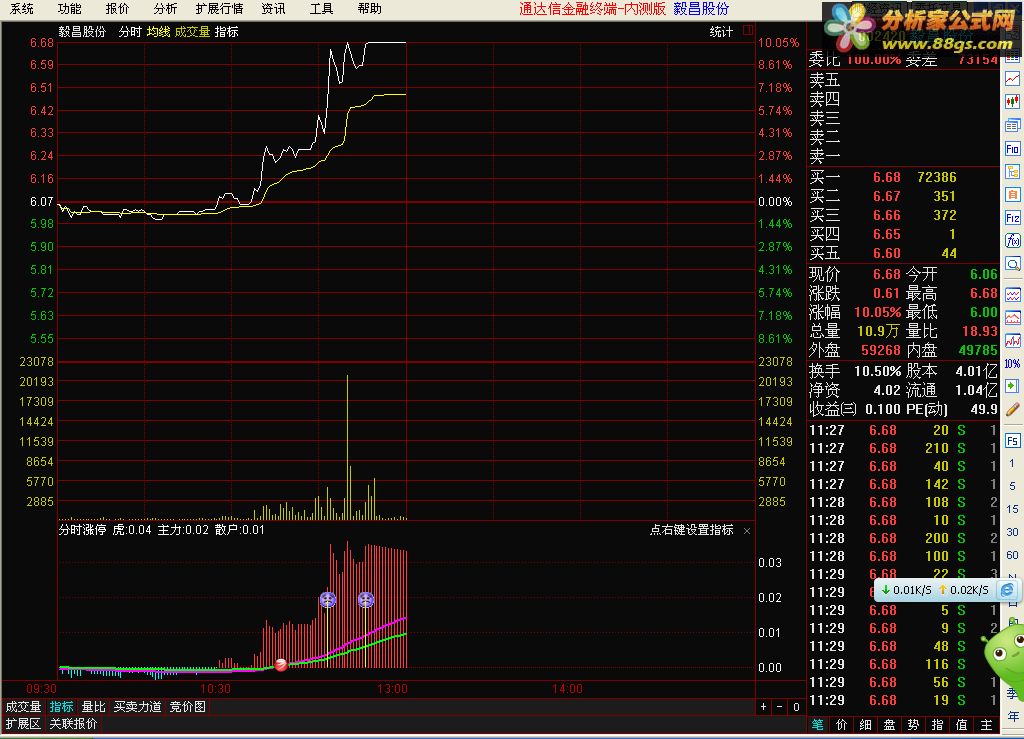Click the 0 reset pane button

coord(796,707)
